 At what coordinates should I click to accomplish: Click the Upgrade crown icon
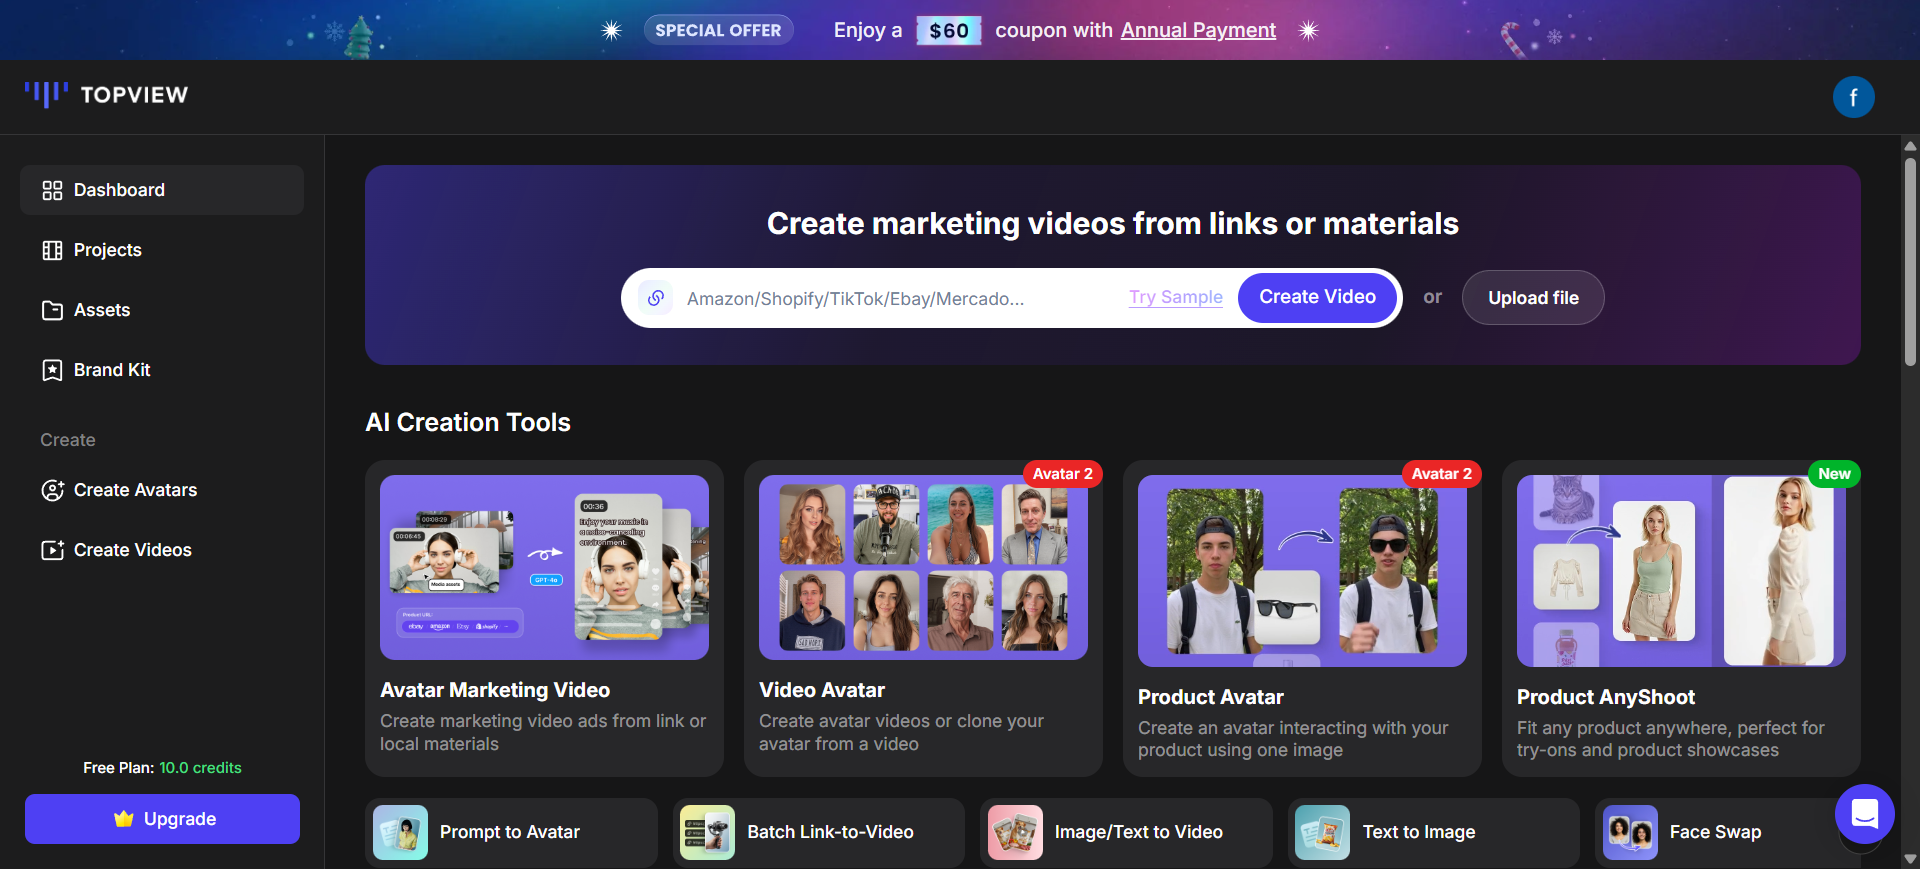[x=124, y=819]
